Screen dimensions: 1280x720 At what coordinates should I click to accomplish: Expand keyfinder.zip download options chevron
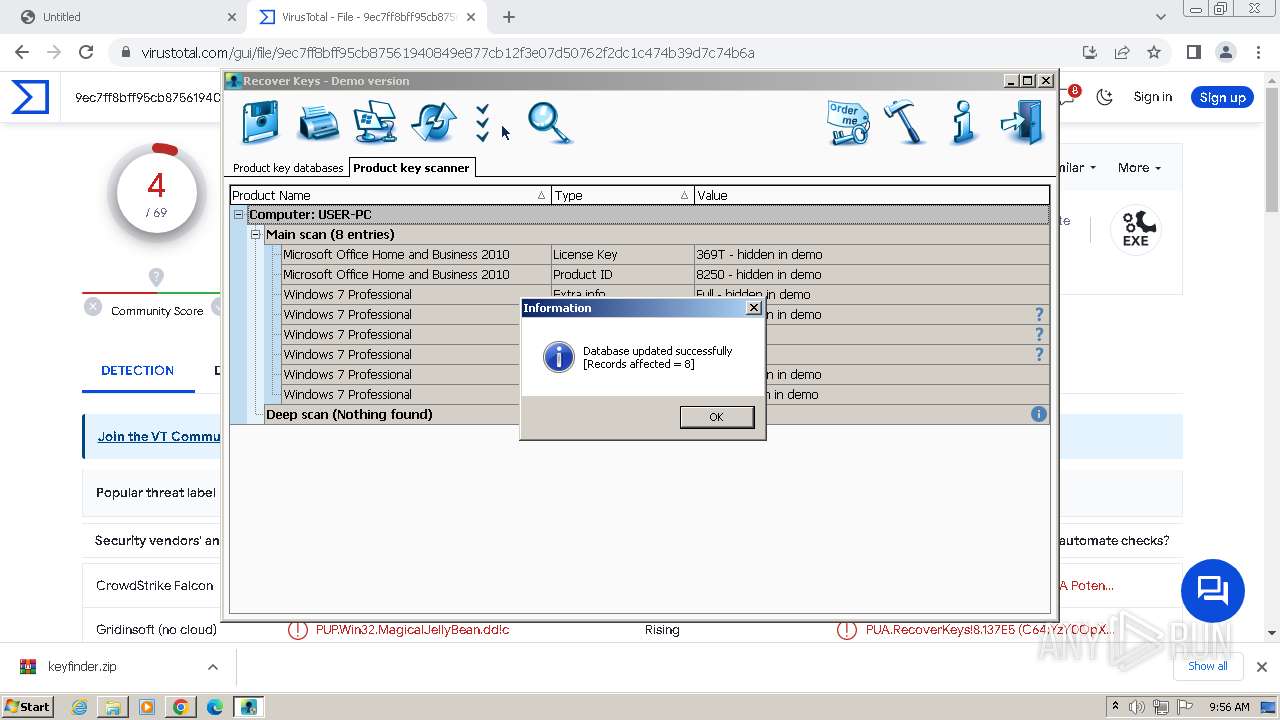point(213,667)
